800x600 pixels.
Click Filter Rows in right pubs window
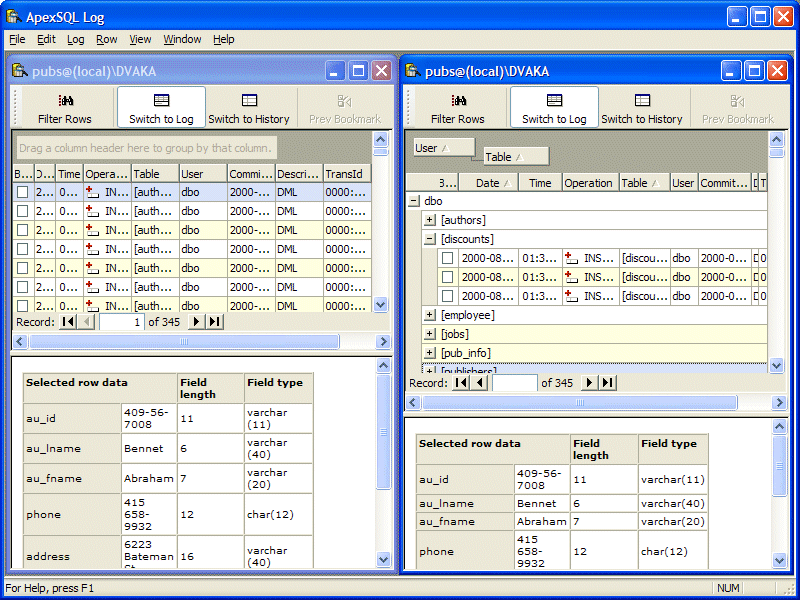tap(458, 109)
